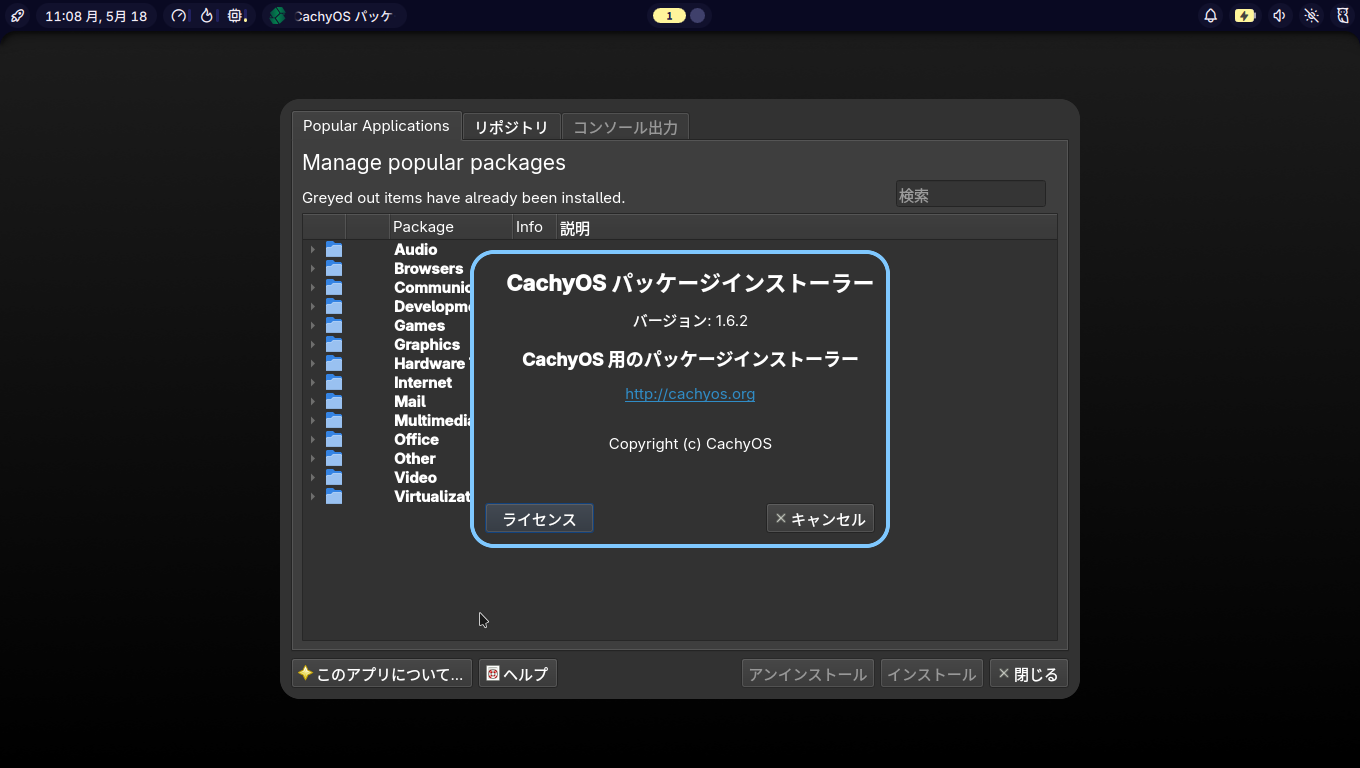
Task: Click the 検索 search field
Action: point(970,195)
